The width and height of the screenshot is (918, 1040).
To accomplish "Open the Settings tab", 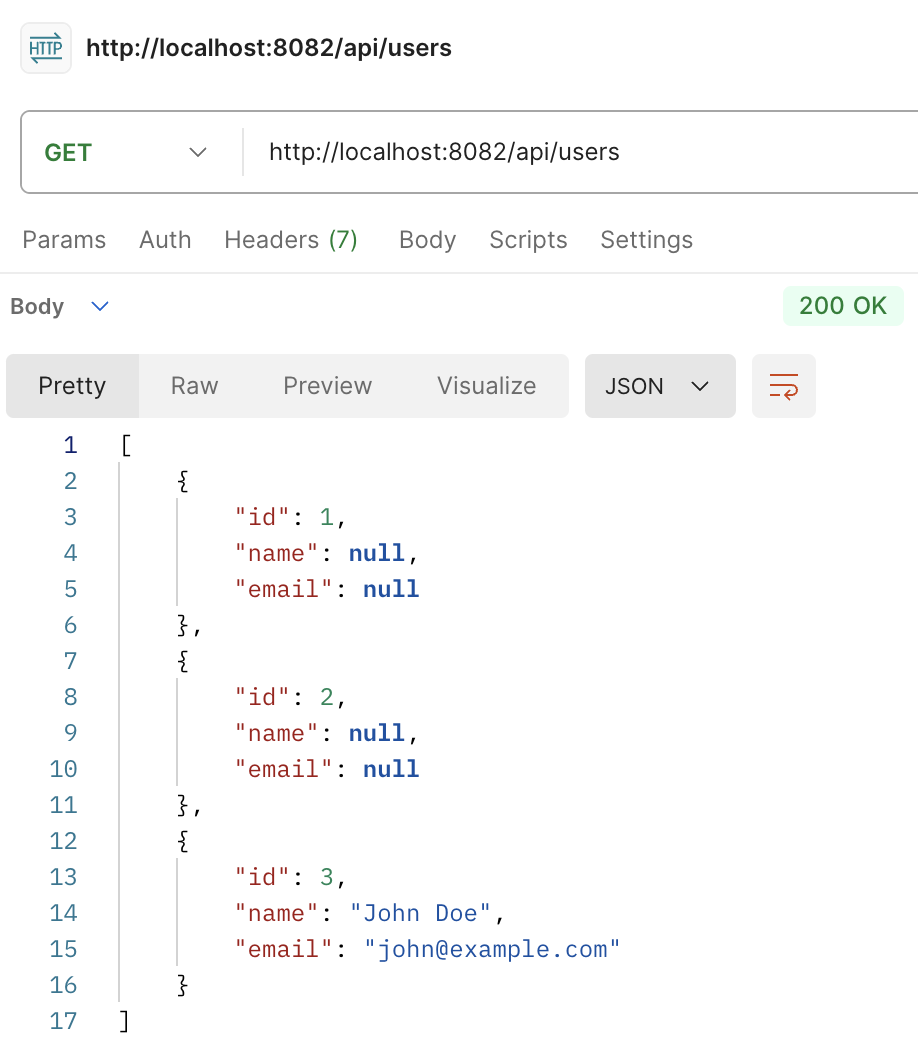I will pos(646,240).
